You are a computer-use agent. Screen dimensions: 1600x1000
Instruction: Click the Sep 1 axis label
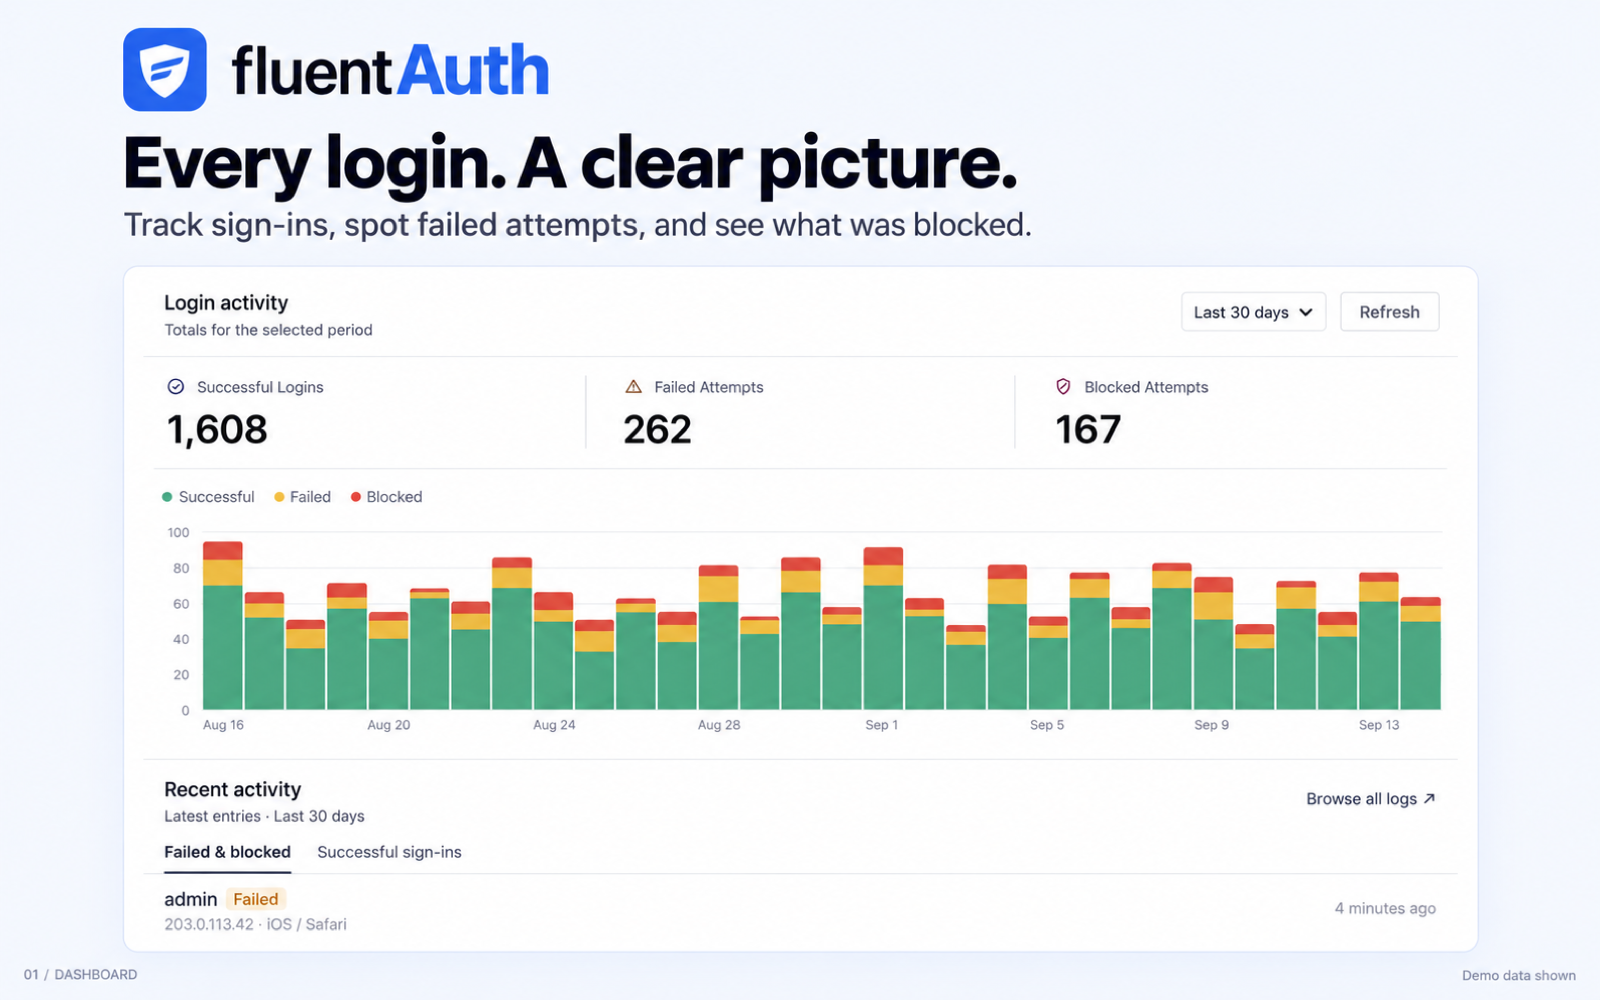click(x=882, y=725)
